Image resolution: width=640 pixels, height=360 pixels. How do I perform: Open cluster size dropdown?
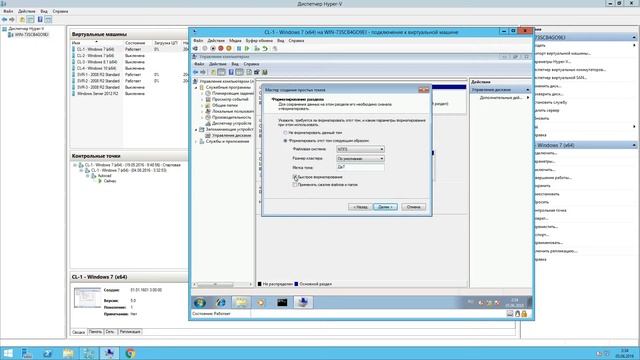pyautogui.click(x=360, y=158)
